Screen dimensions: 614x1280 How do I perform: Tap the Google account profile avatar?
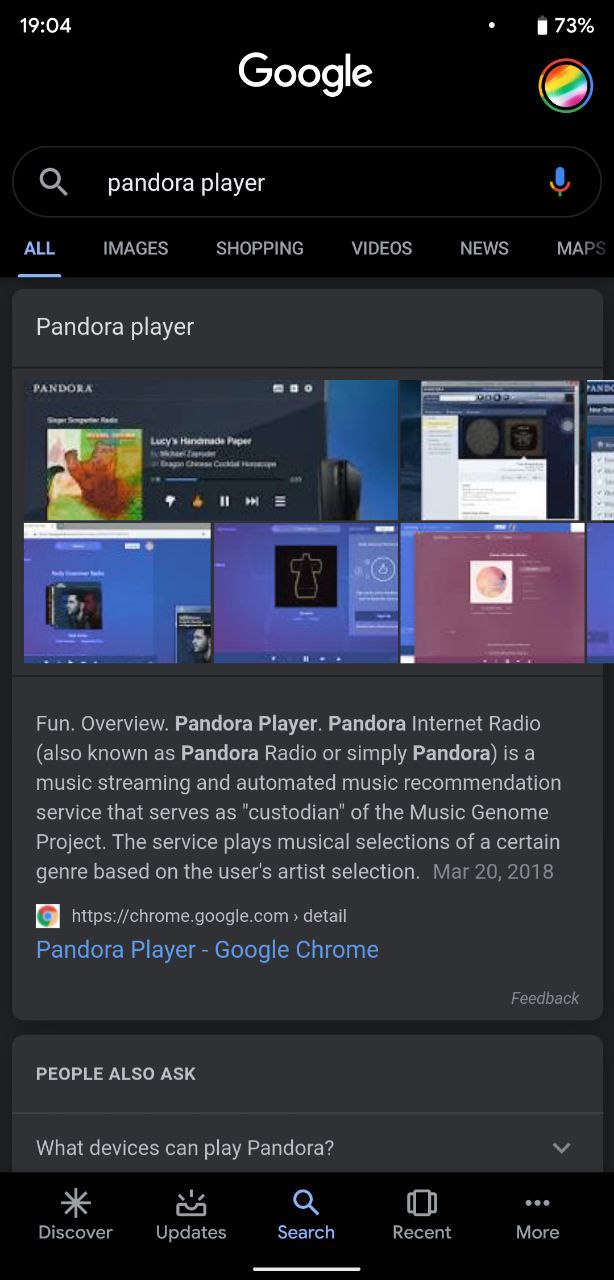(x=566, y=85)
